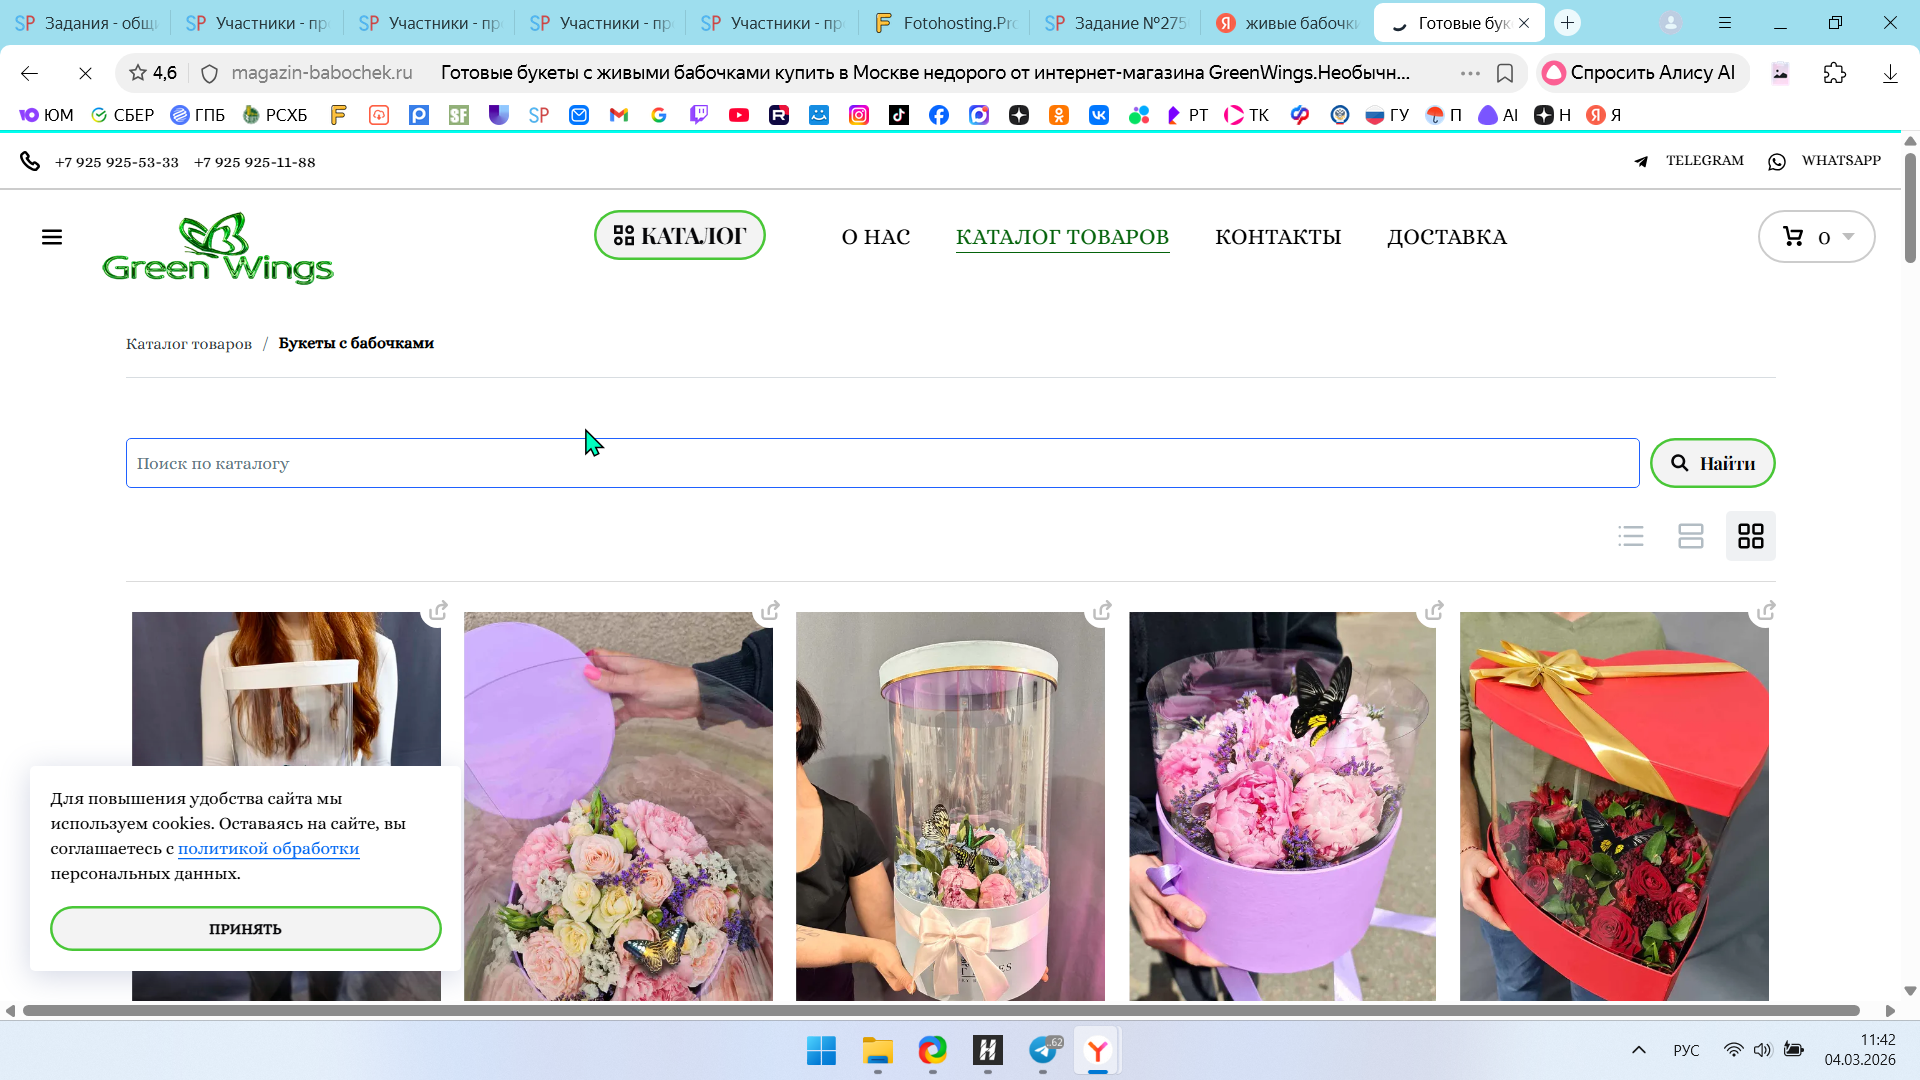Open Telegram from the Windows taskbar
This screenshot has height=1080, width=1920.
pyautogui.click(x=1043, y=1051)
